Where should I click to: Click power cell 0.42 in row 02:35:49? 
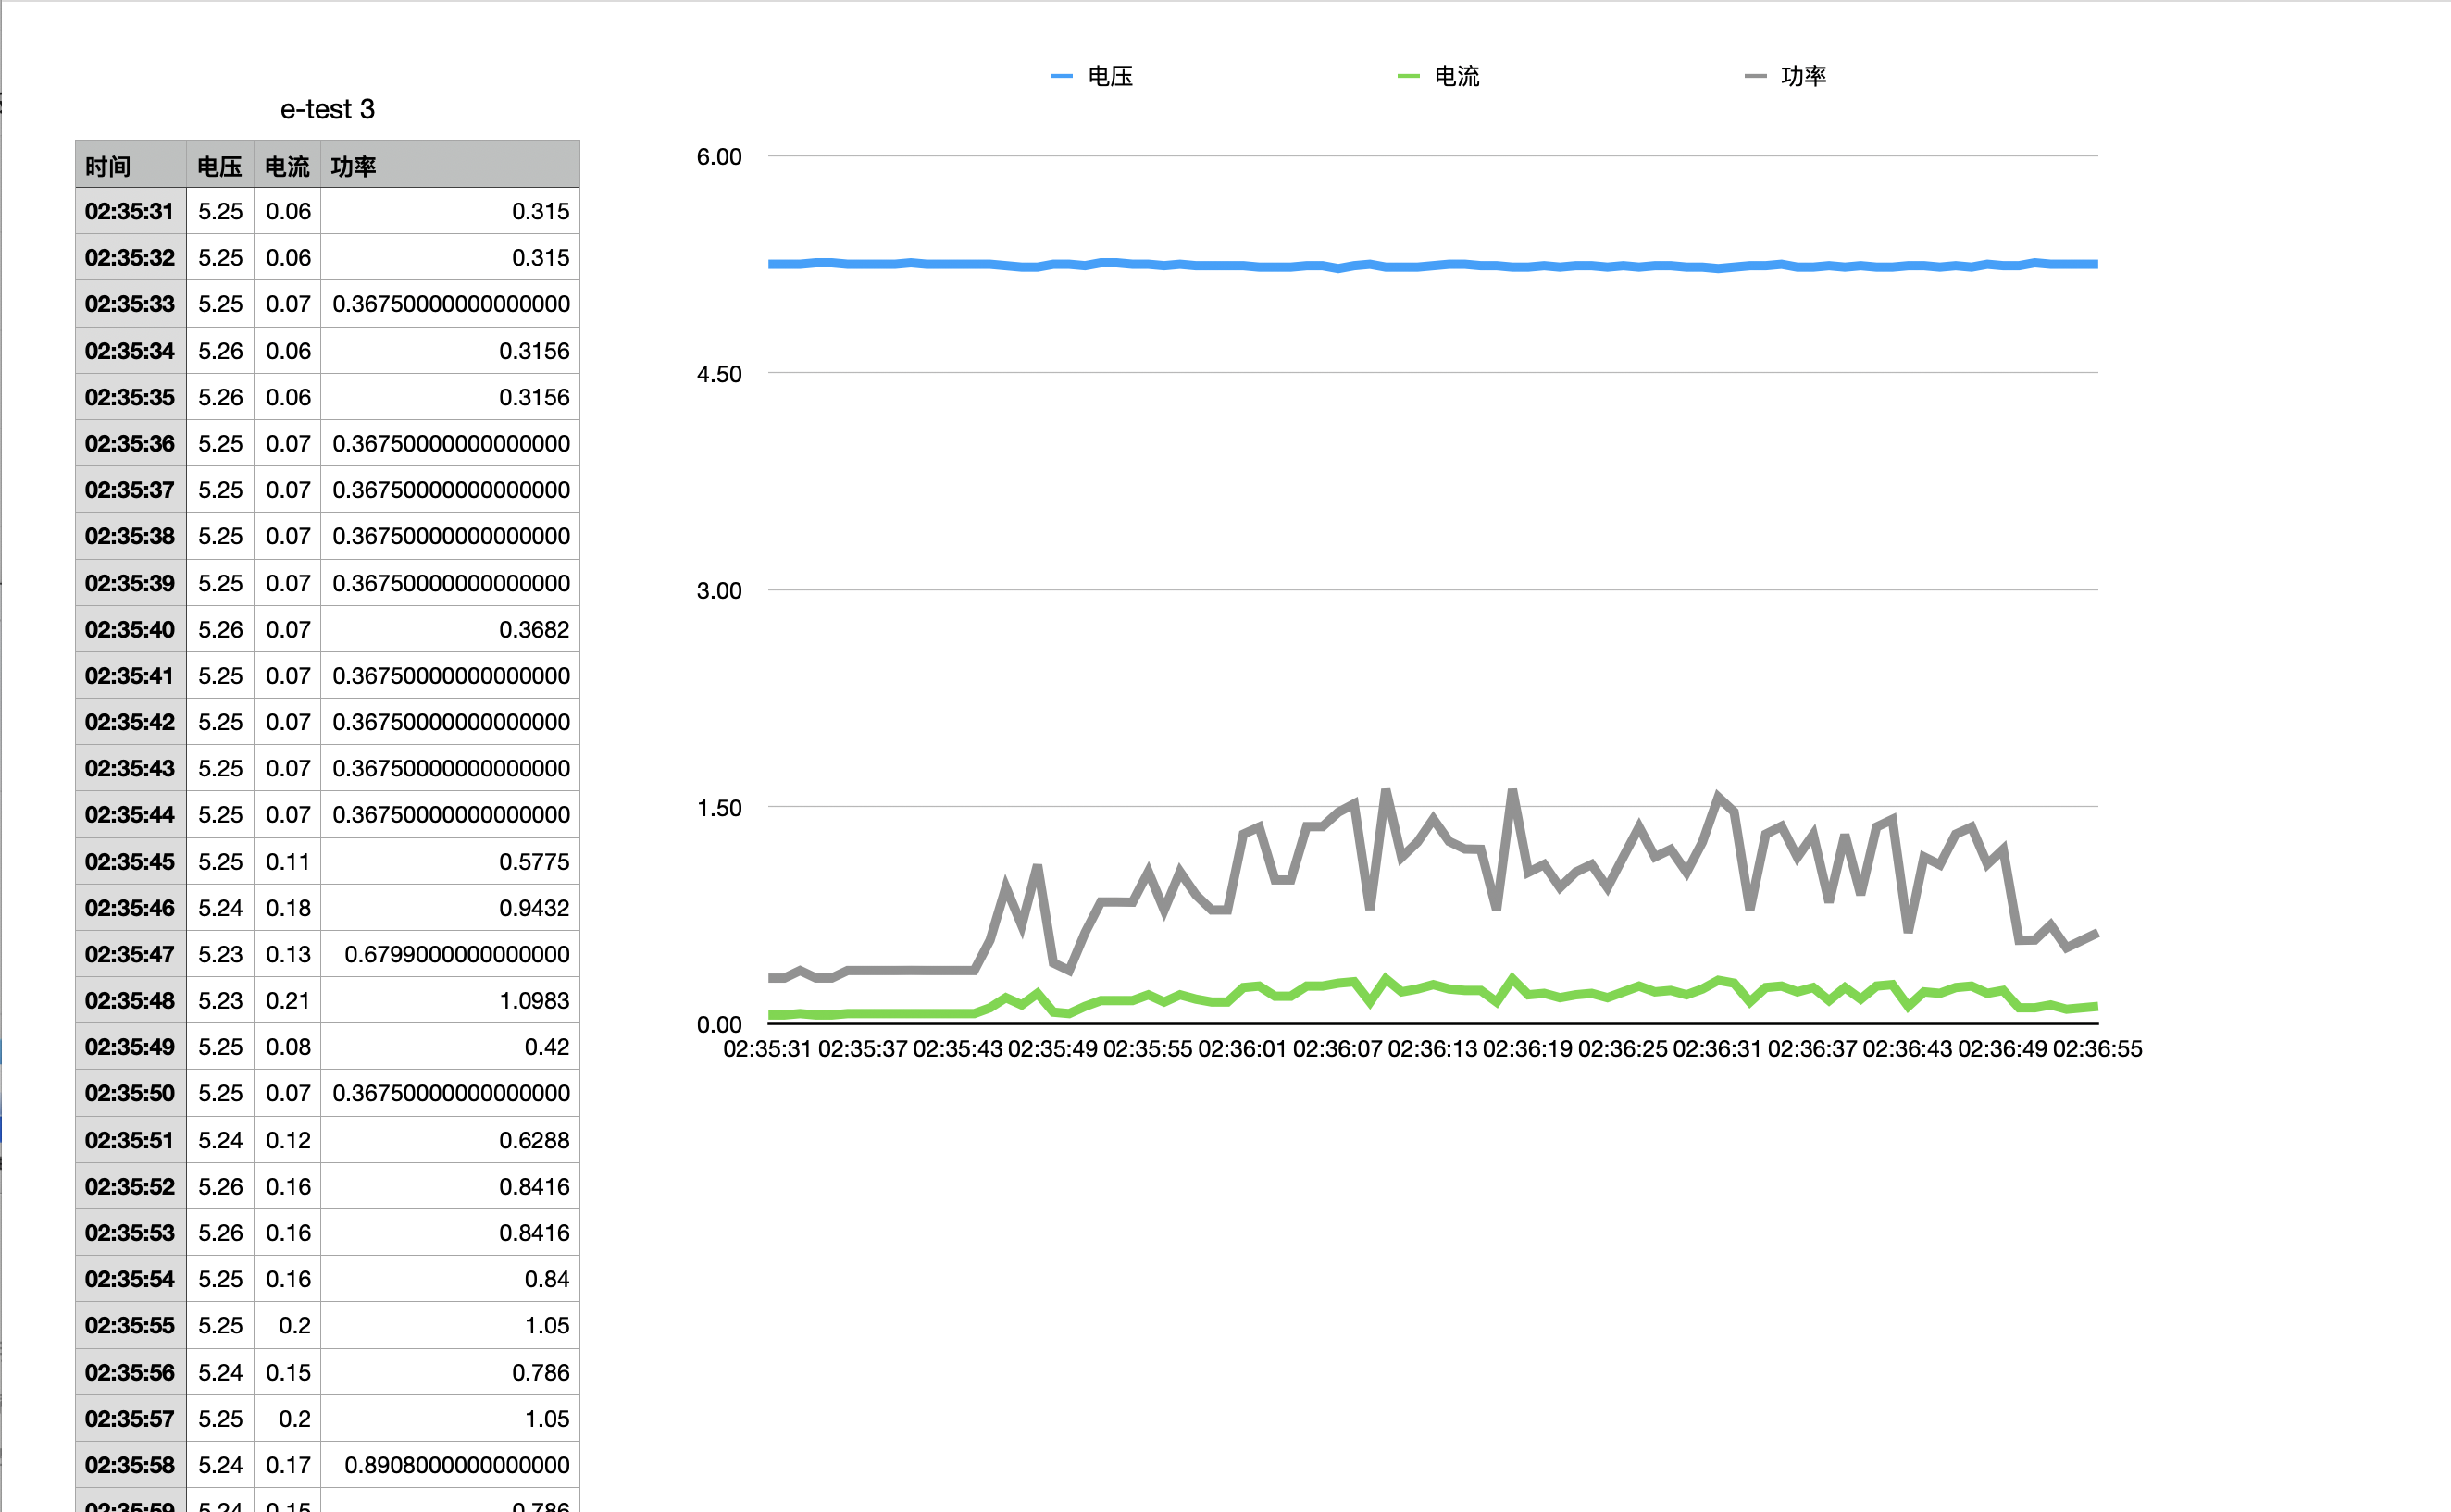point(450,1047)
